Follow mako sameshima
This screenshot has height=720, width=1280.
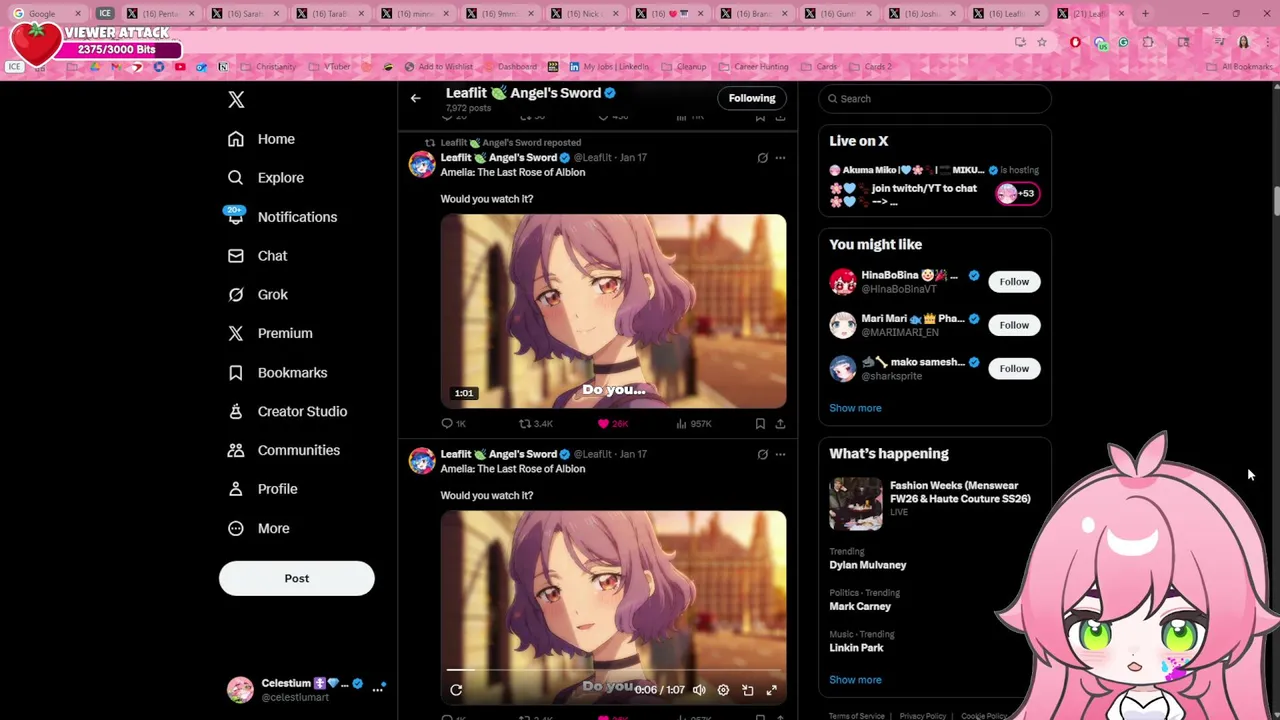point(1014,369)
